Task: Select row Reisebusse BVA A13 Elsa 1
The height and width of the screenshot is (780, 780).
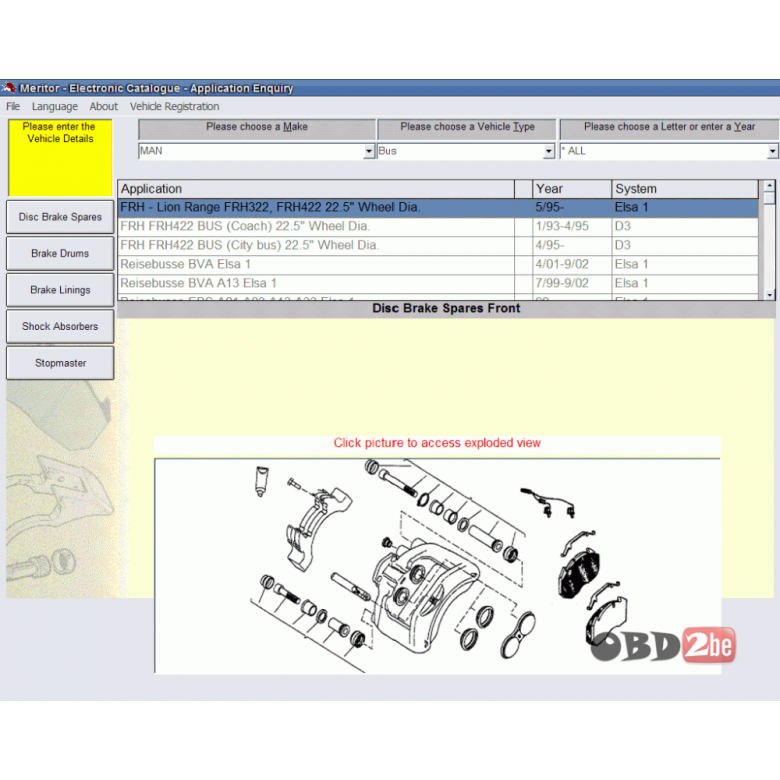Action: click(x=438, y=283)
